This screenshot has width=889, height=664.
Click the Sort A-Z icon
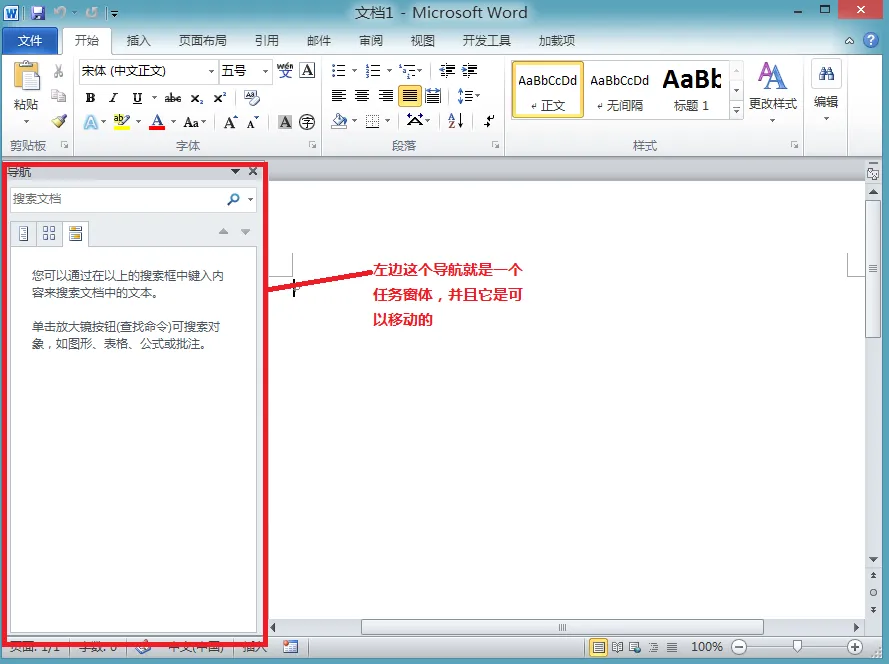[x=455, y=121]
